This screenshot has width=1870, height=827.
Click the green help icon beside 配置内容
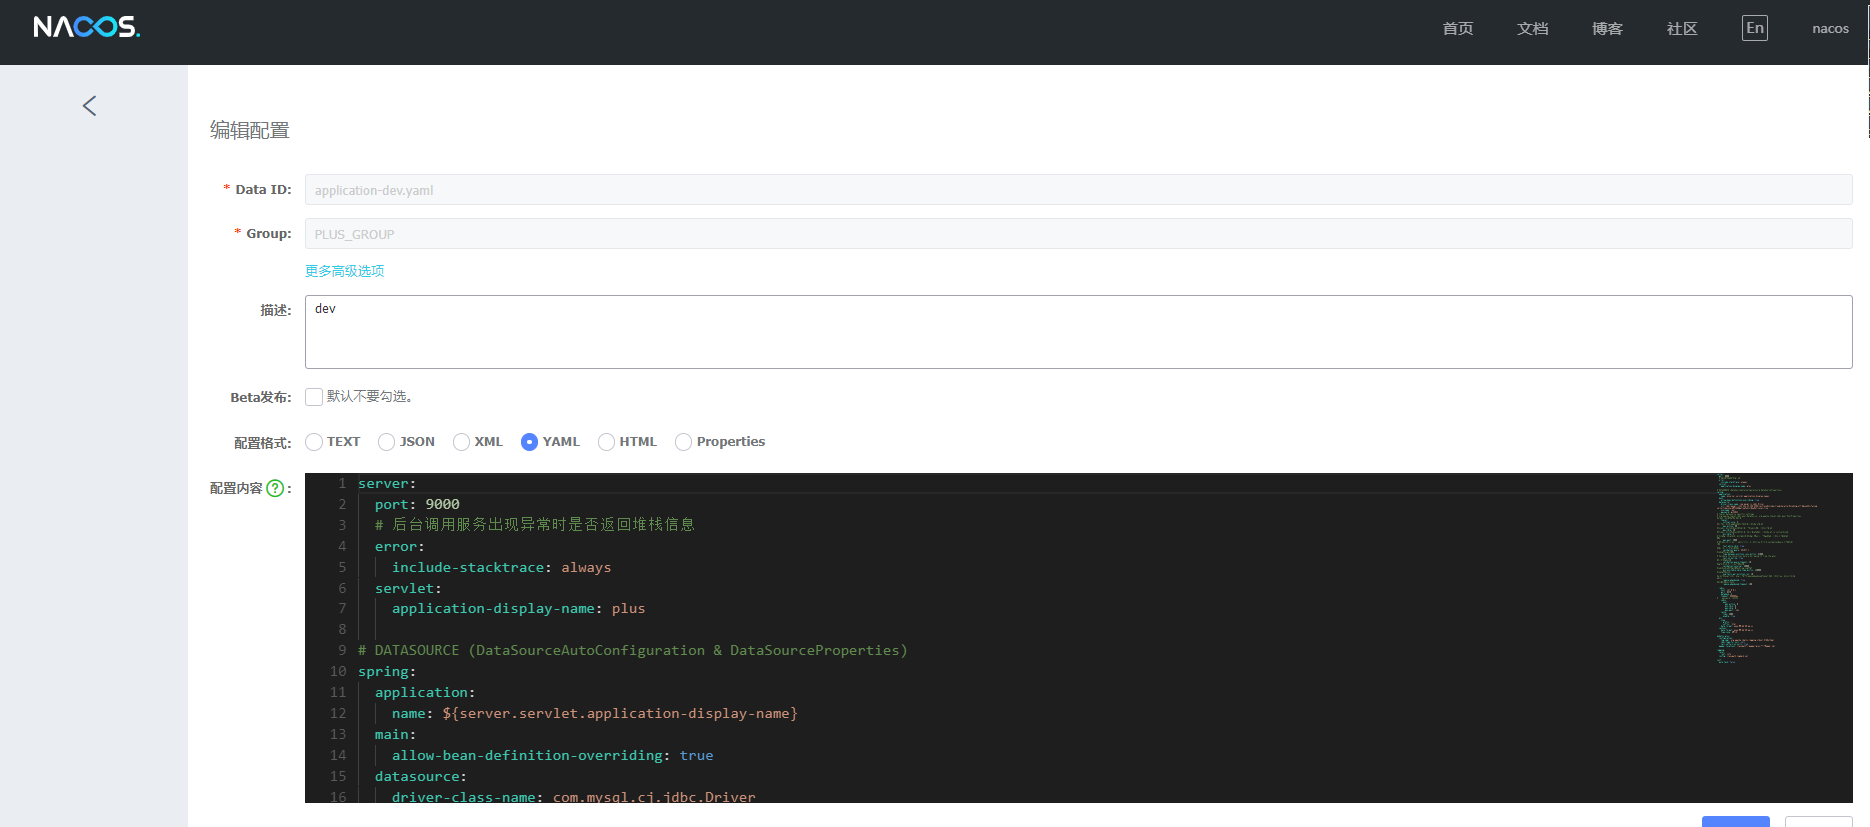pos(275,488)
